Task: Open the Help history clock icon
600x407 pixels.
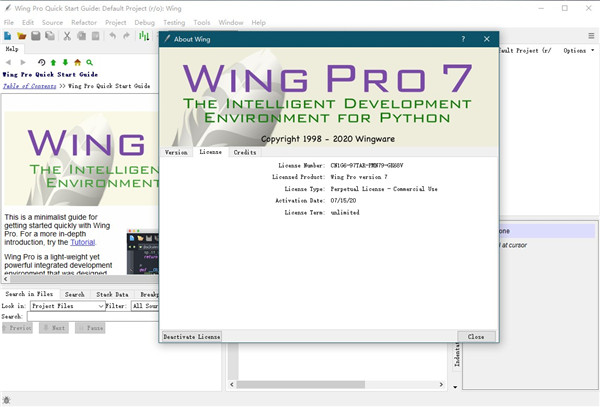Action: (41, 62)
